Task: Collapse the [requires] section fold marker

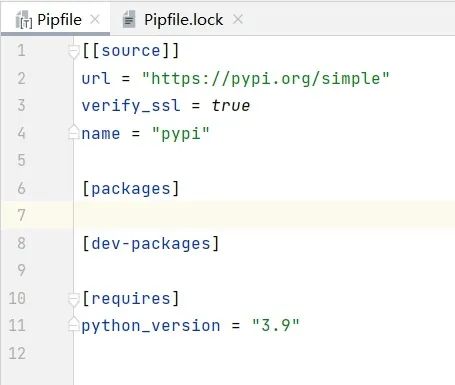Action: (73, 299)
